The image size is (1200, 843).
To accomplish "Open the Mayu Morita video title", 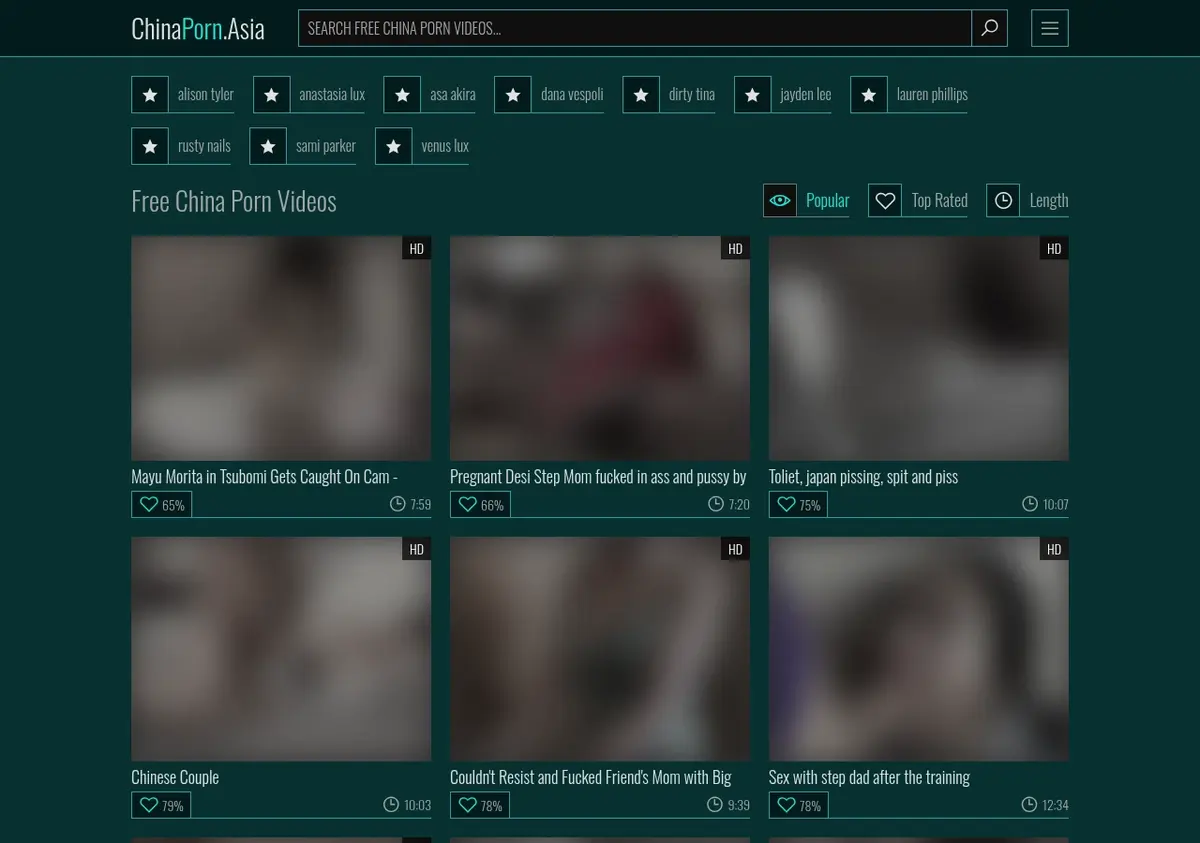I will [265, 477].
